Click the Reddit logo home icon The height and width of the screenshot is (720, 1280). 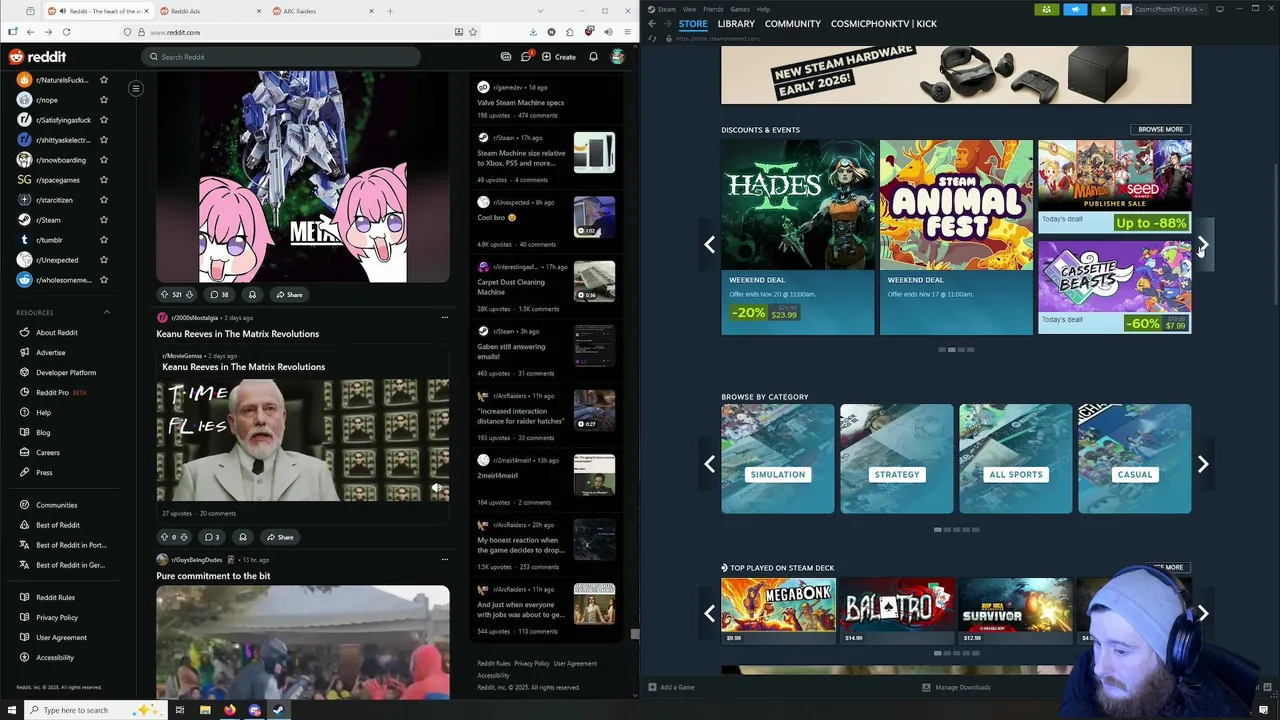[x=37, y=57]
